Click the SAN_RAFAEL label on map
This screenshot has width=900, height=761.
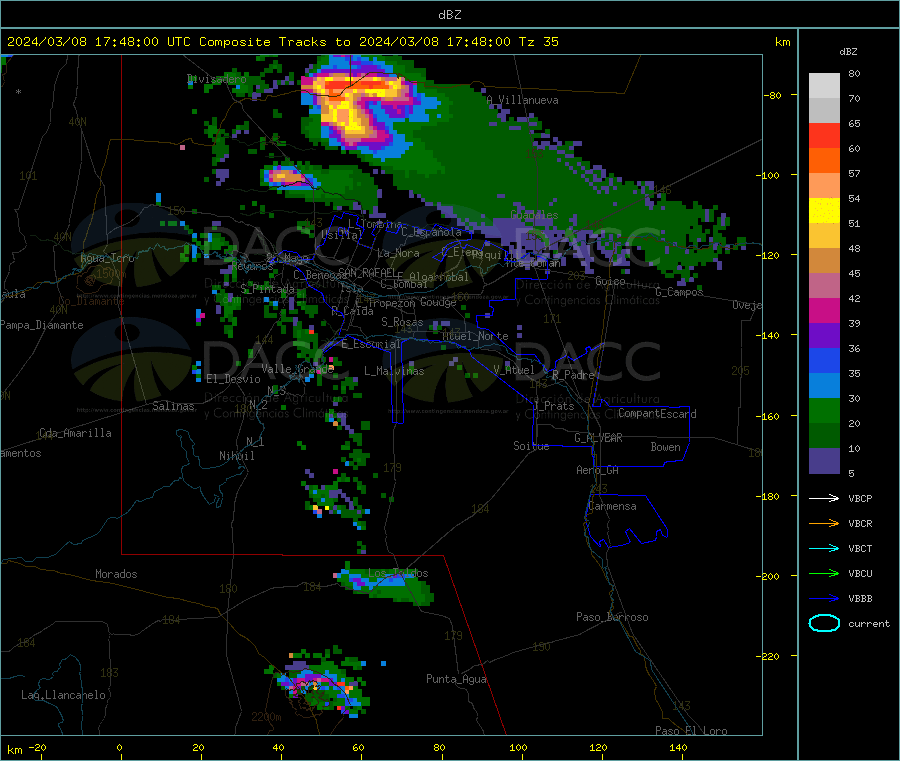(365, 272)
